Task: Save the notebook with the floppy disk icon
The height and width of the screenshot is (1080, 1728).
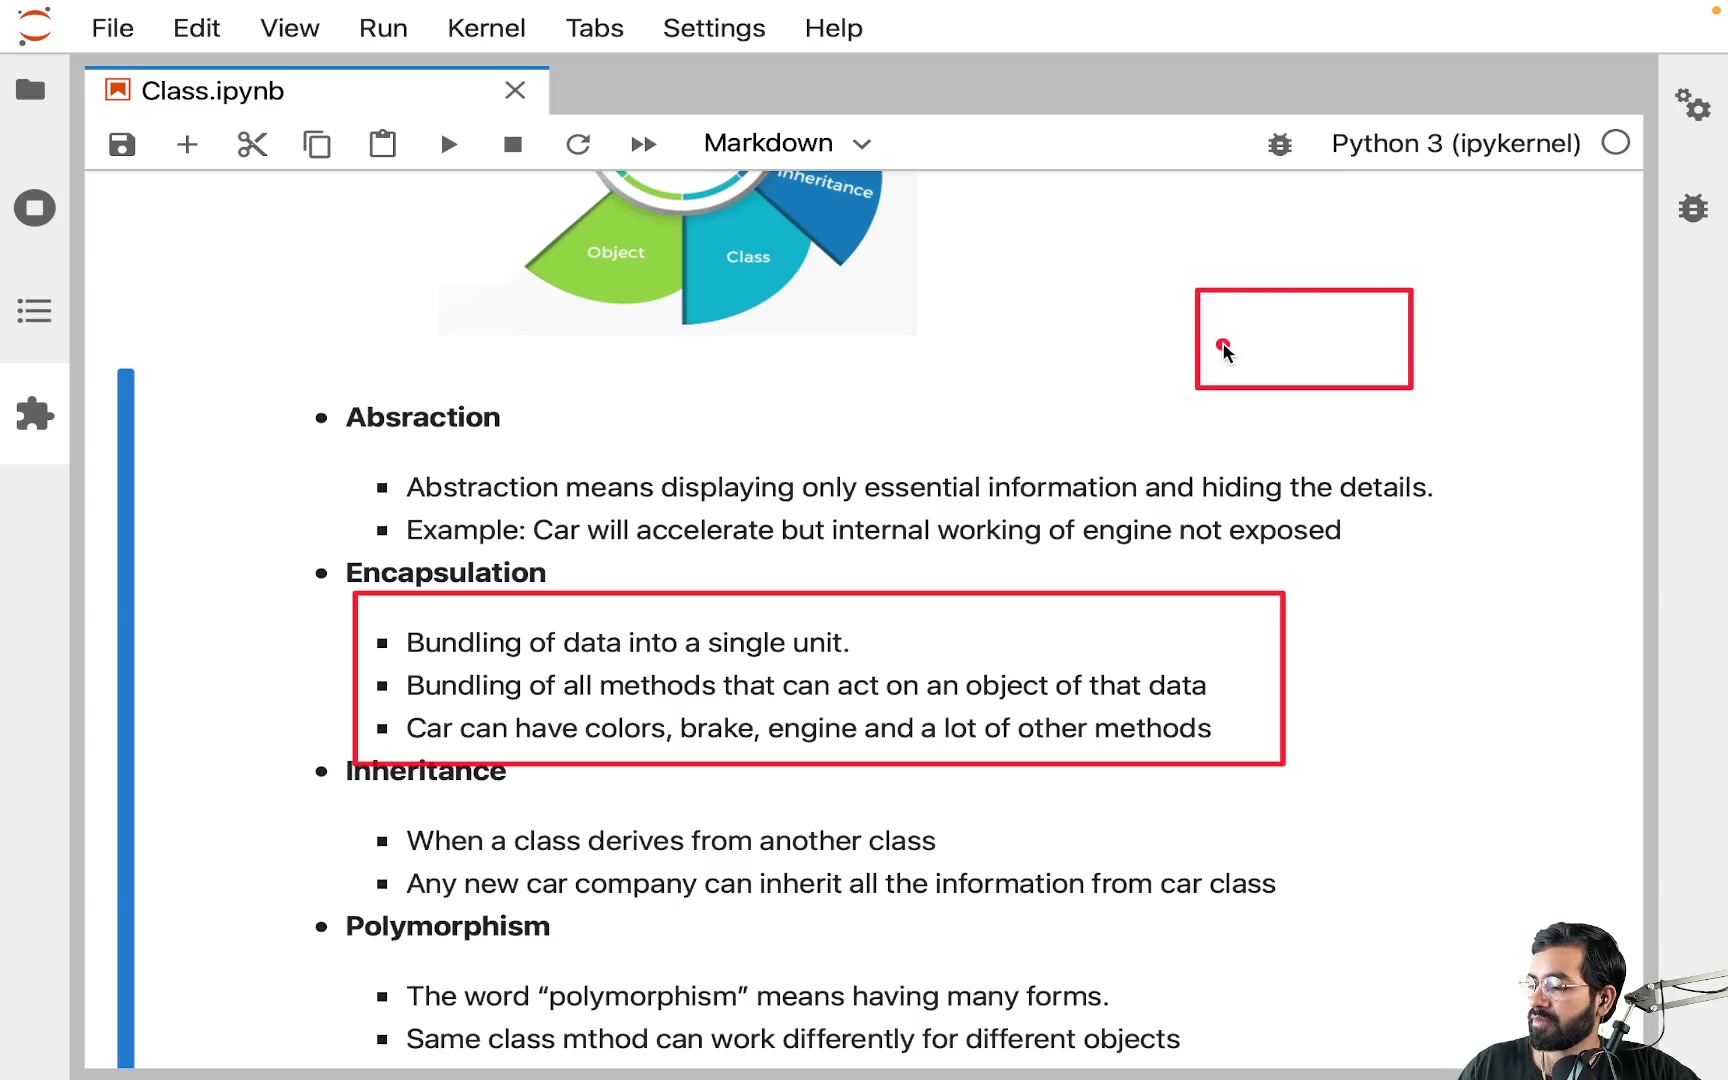Action: 122,144
